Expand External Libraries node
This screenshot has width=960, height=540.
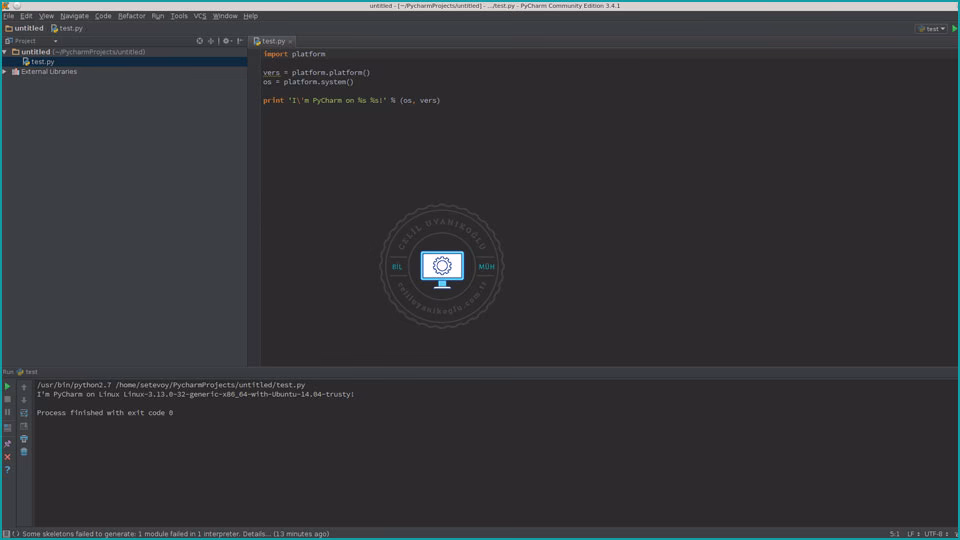[x=5, y=72]
